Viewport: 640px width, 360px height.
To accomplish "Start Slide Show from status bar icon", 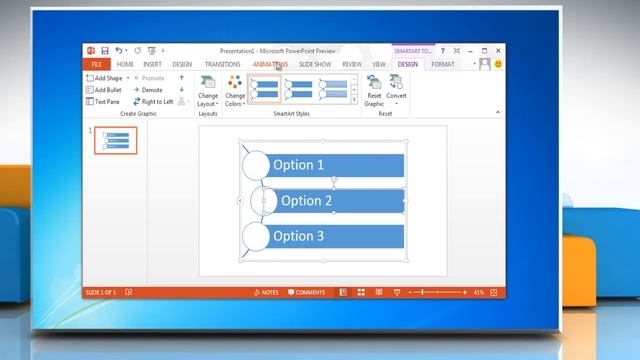I will 397,292.
